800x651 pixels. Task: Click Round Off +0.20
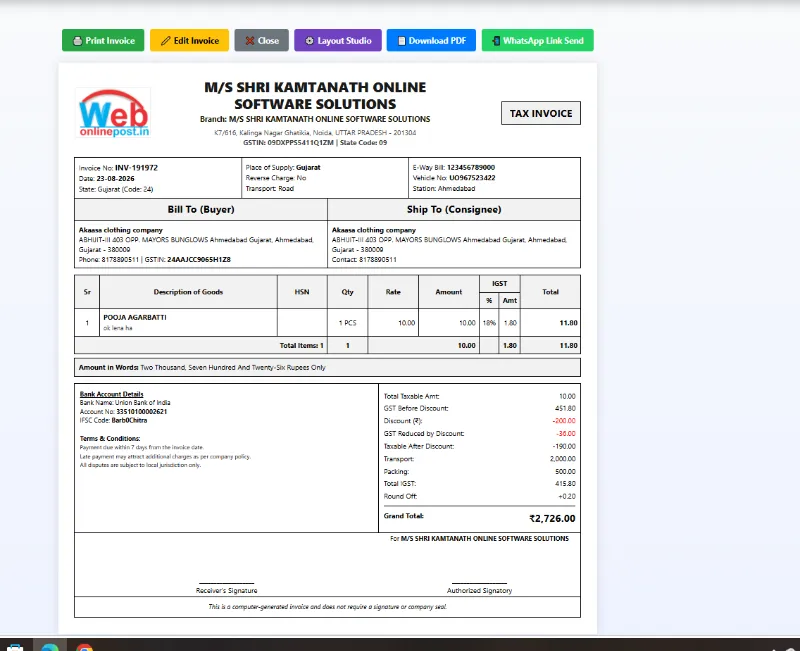click(567, 496)
